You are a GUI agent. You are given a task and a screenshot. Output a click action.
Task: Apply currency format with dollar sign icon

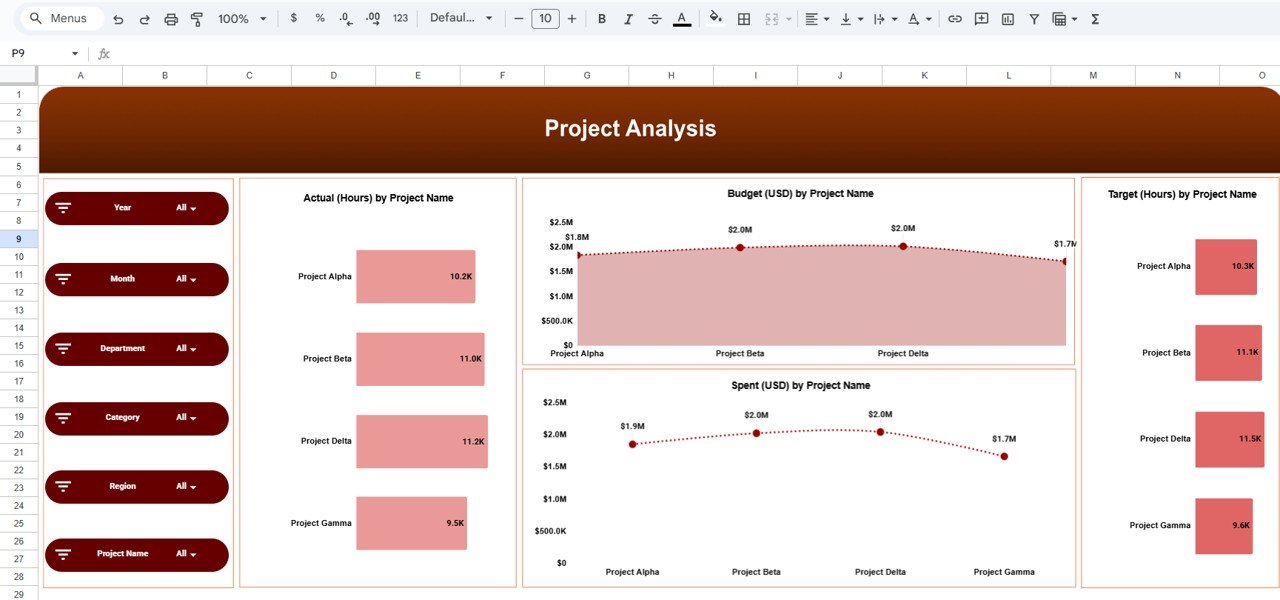click(291, 18)
